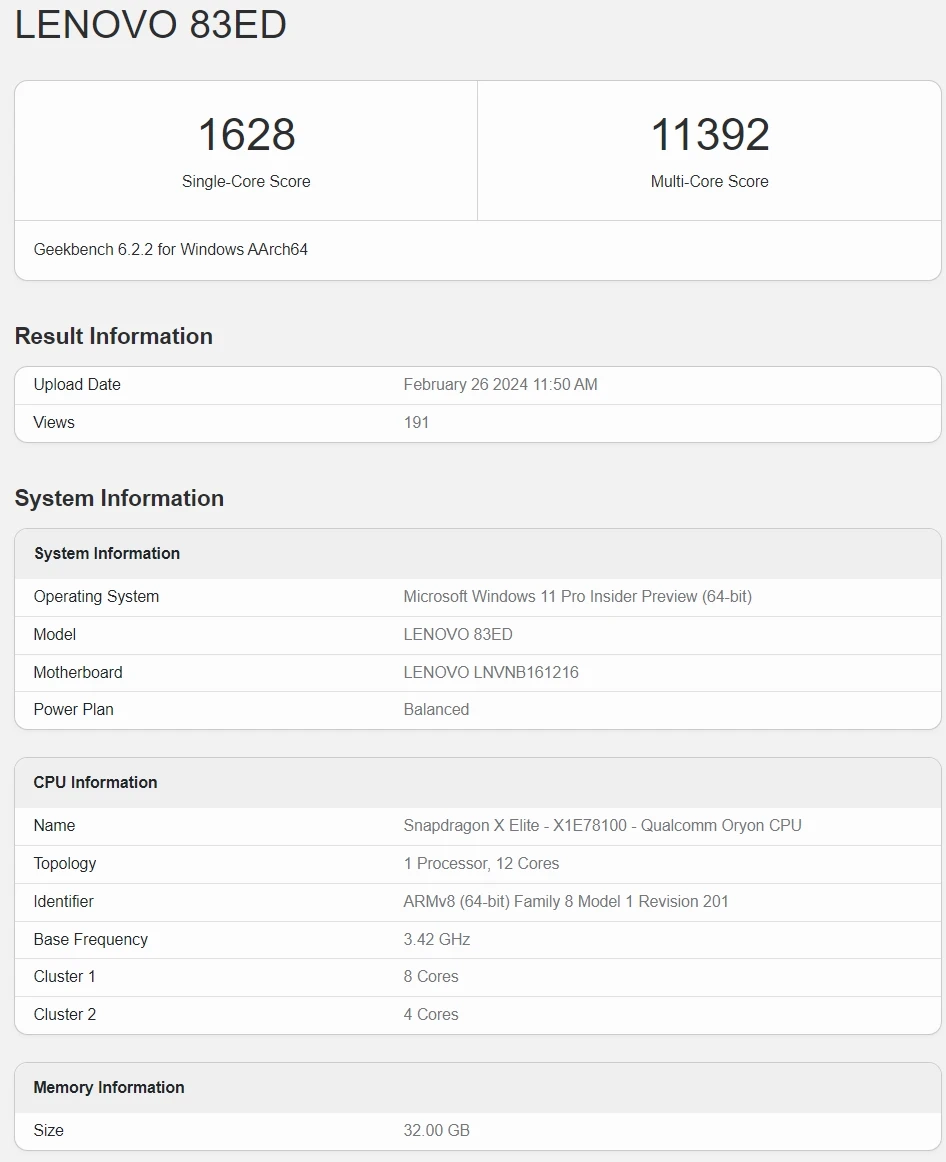
Task: Select the Operating System value text
Action: coord(578,596)
